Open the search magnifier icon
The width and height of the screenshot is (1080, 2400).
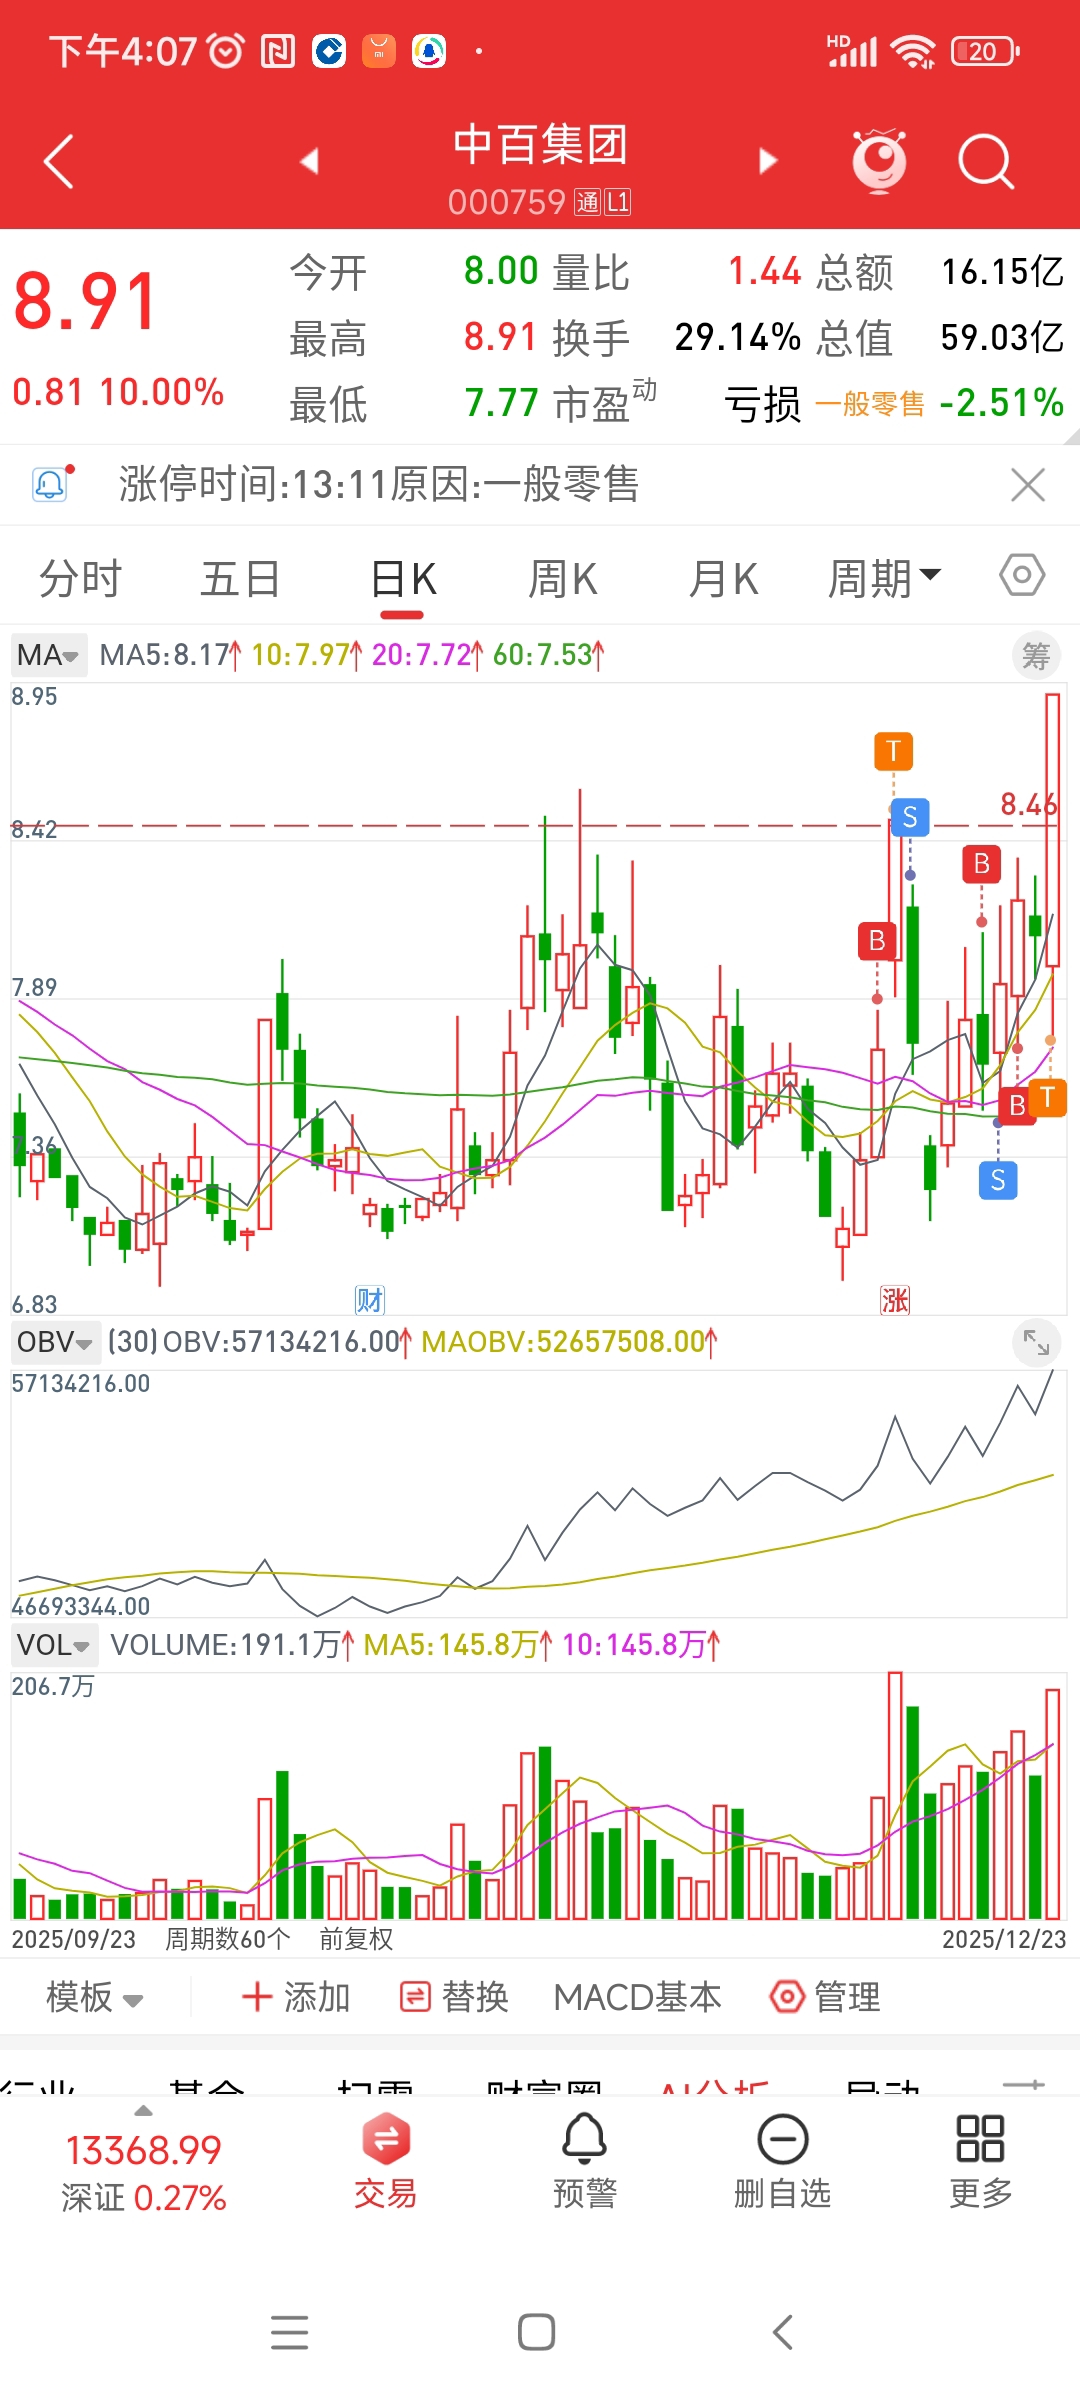point(986,161)
